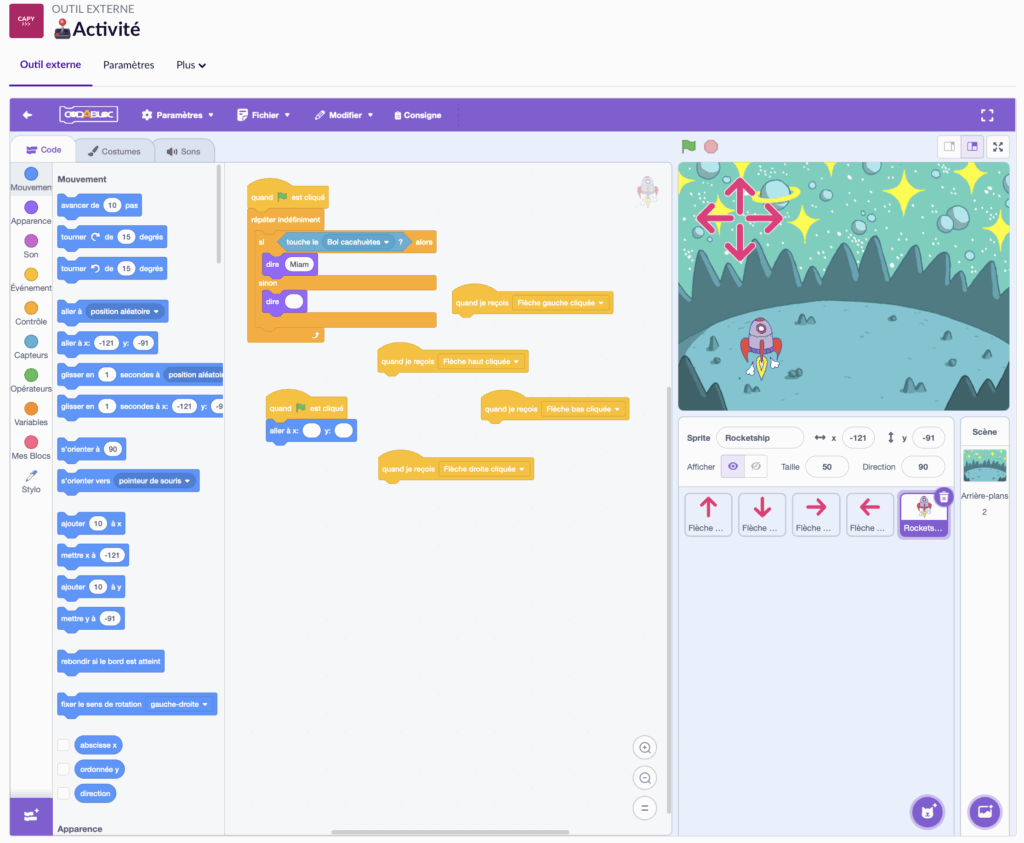
Task: Reset workspace zoom to default
Action: 645,808
